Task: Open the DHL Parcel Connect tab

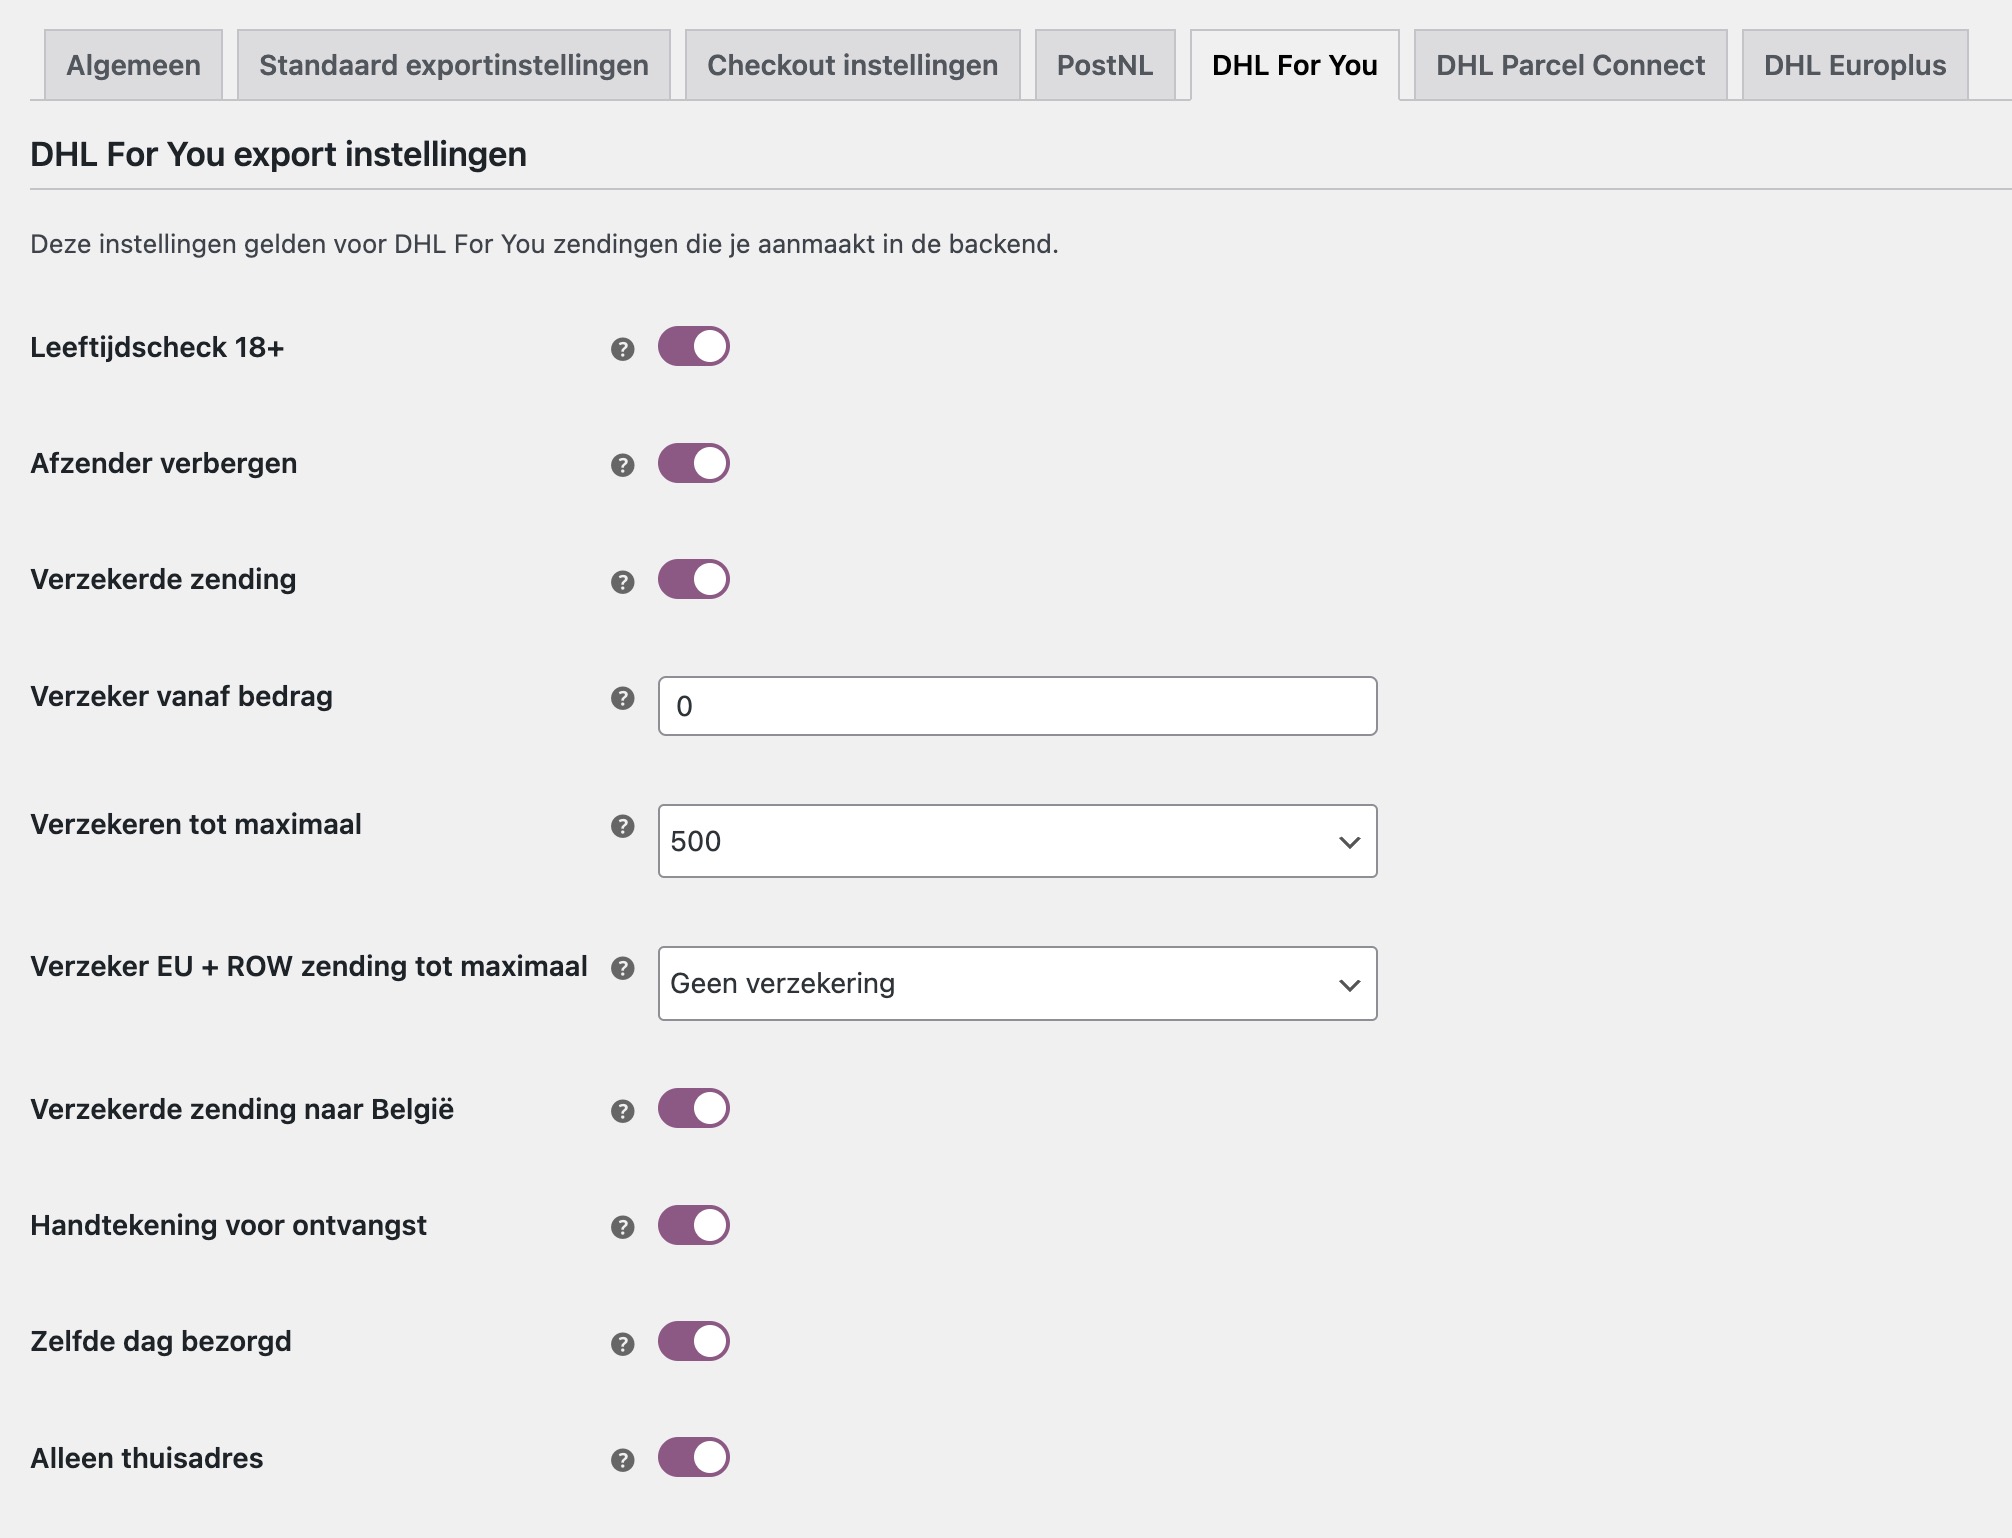Action: [x=1569, y=64]
